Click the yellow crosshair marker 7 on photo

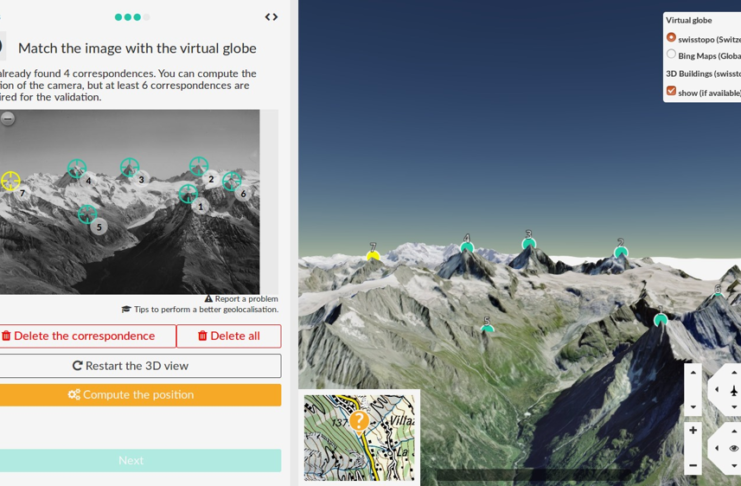pyautogui.click(x=10, y=181)
